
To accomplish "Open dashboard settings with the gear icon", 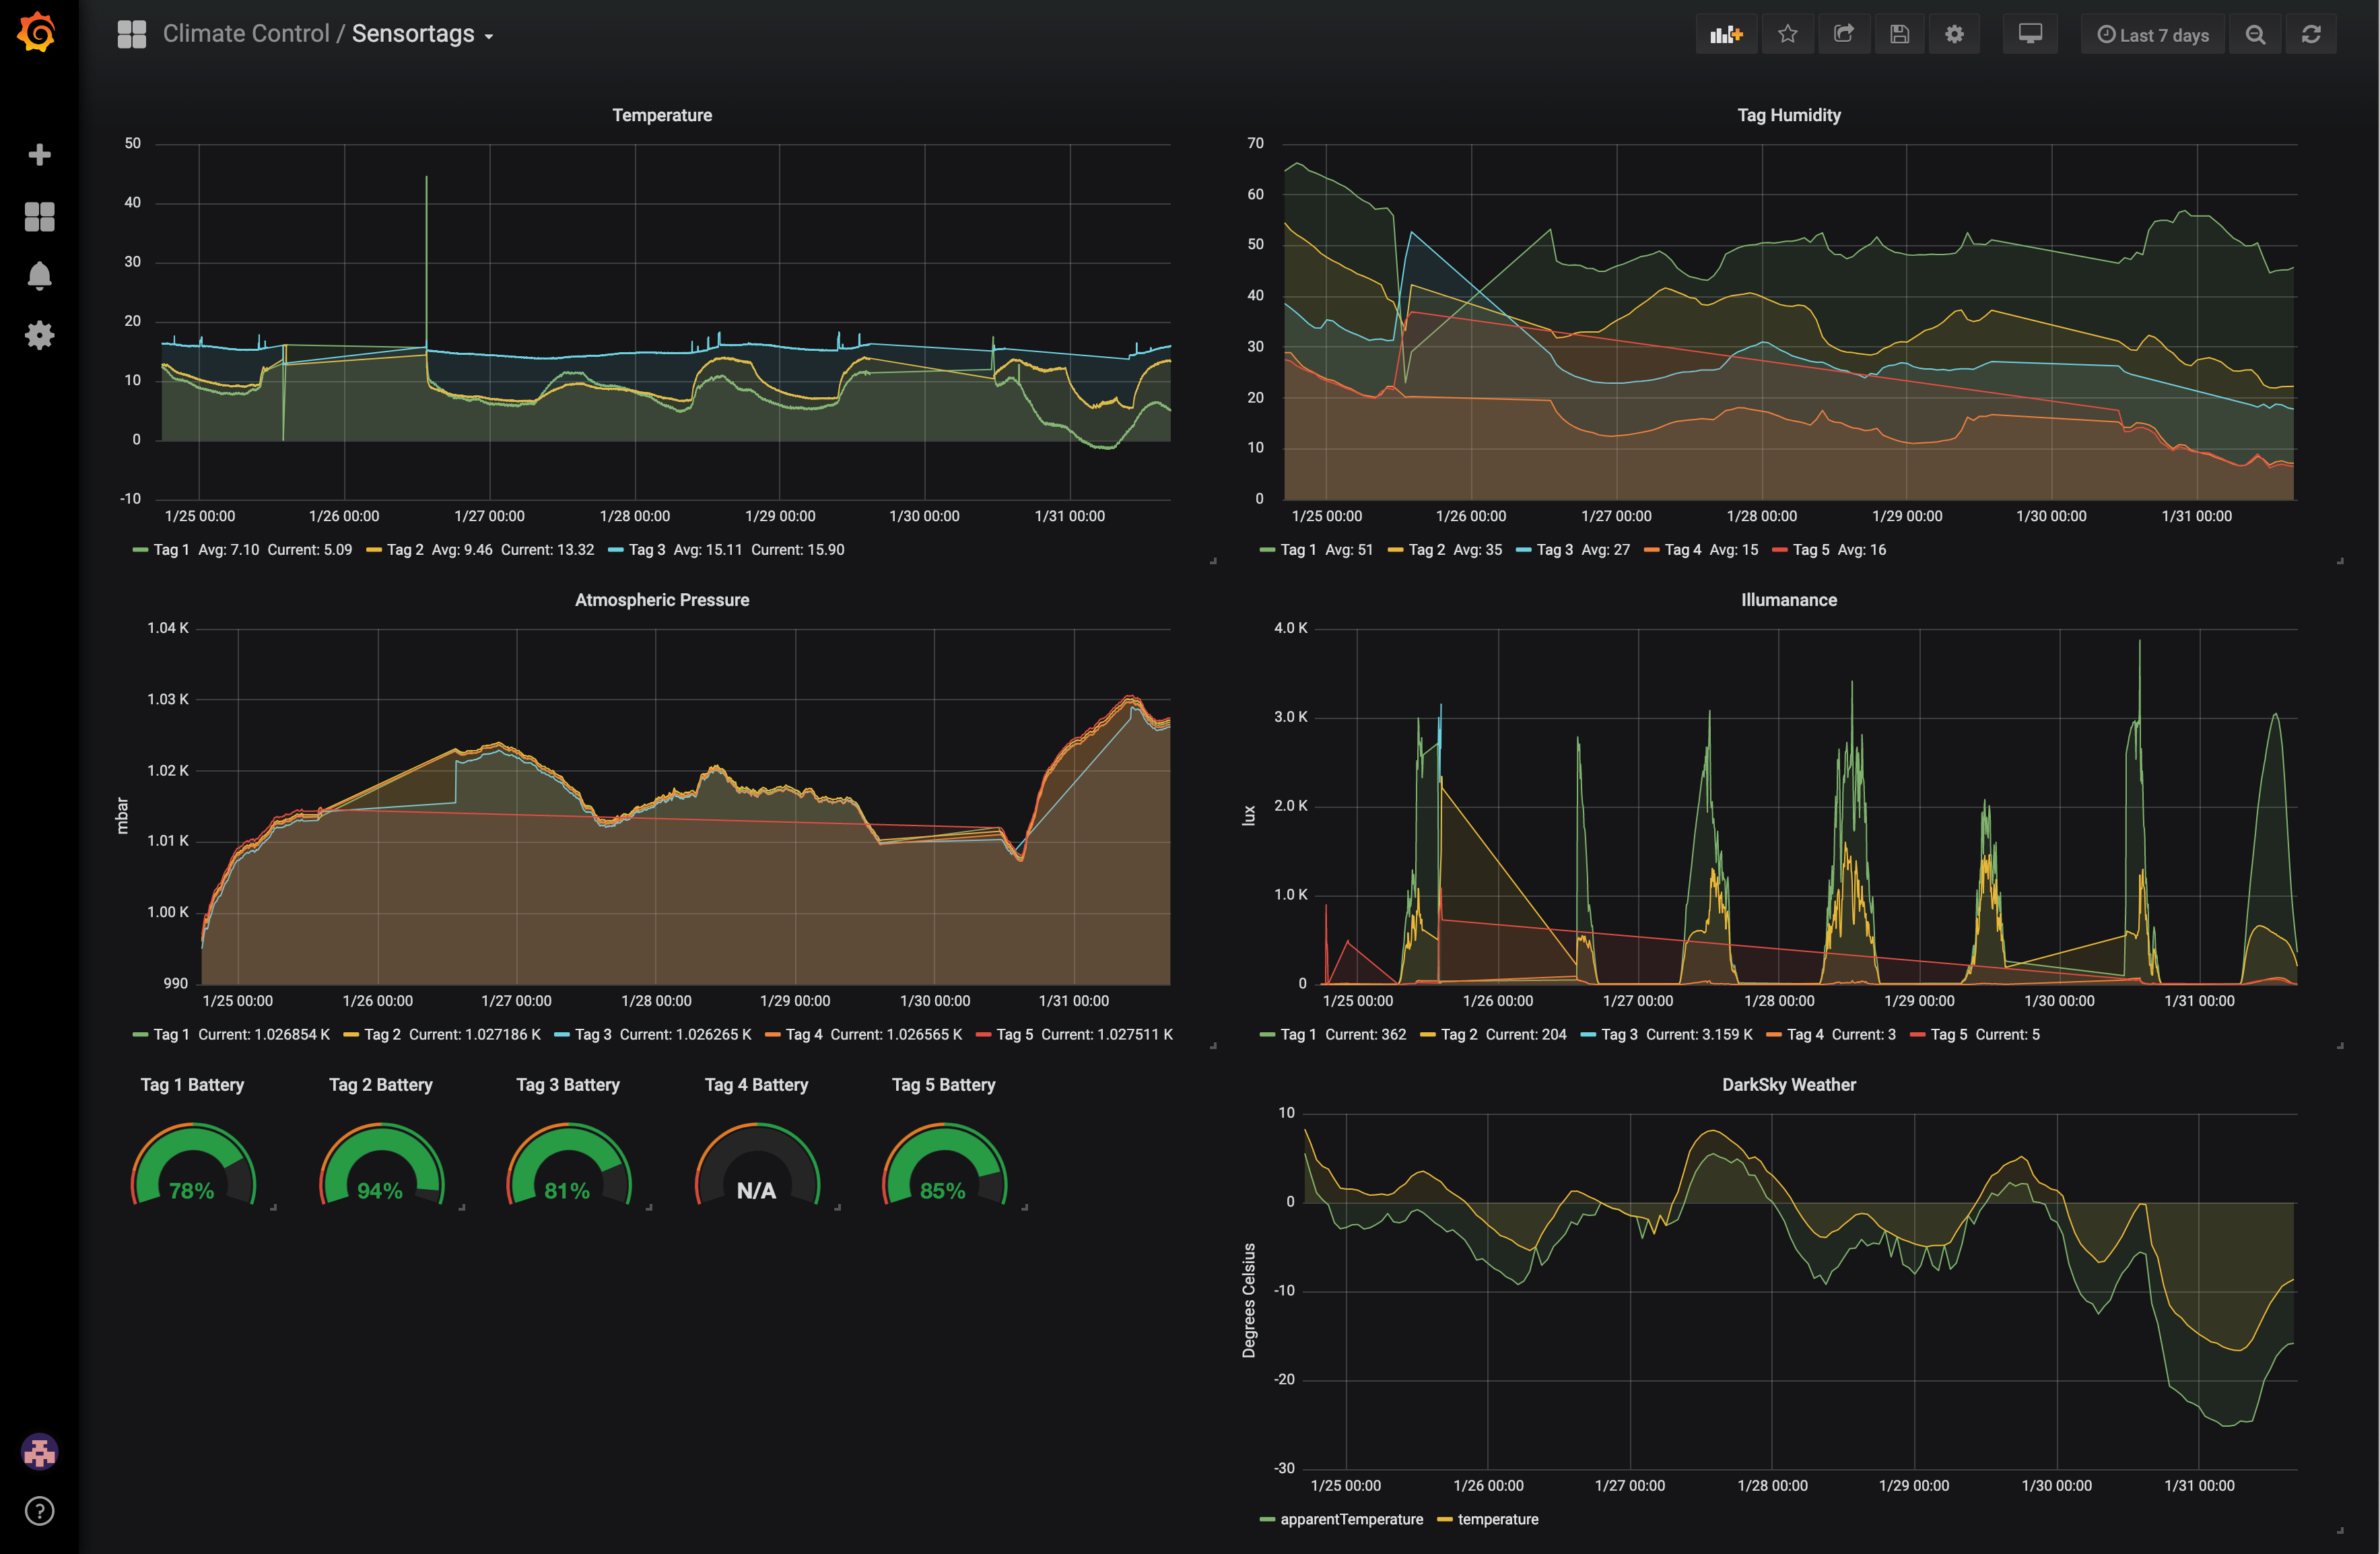I will [x=1954, y=33].
